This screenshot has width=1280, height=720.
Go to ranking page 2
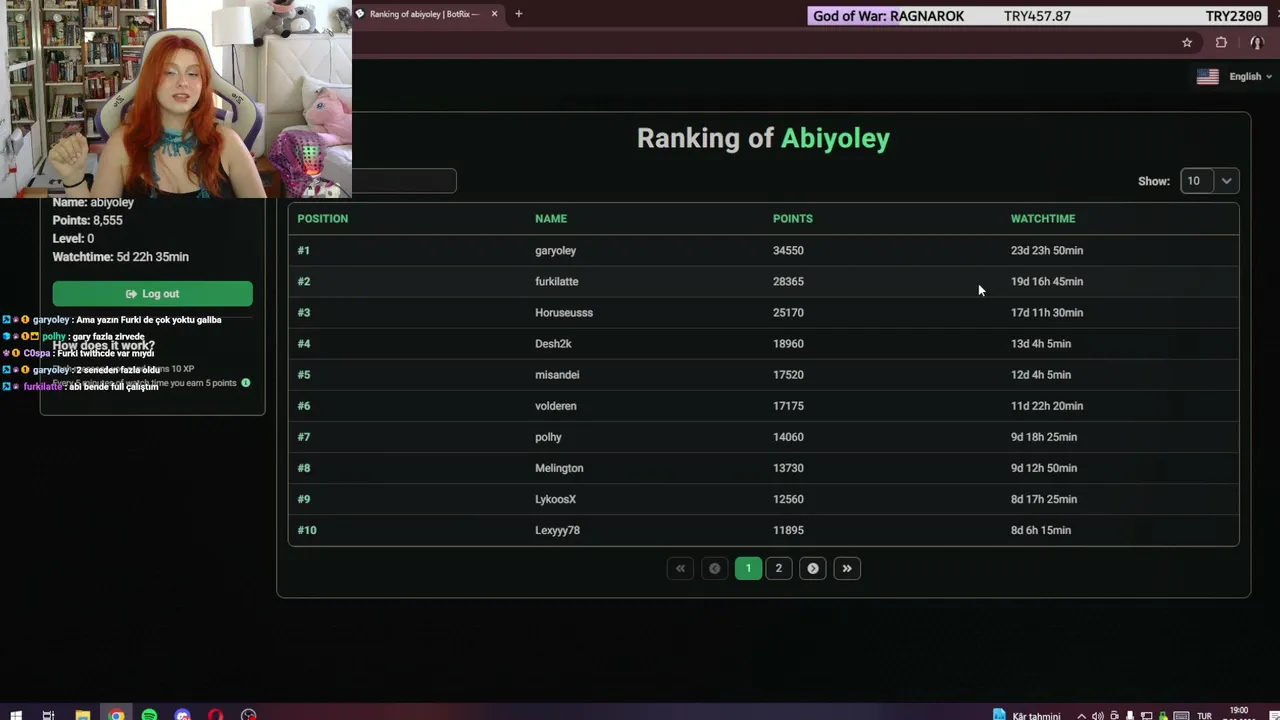(778, 568)
